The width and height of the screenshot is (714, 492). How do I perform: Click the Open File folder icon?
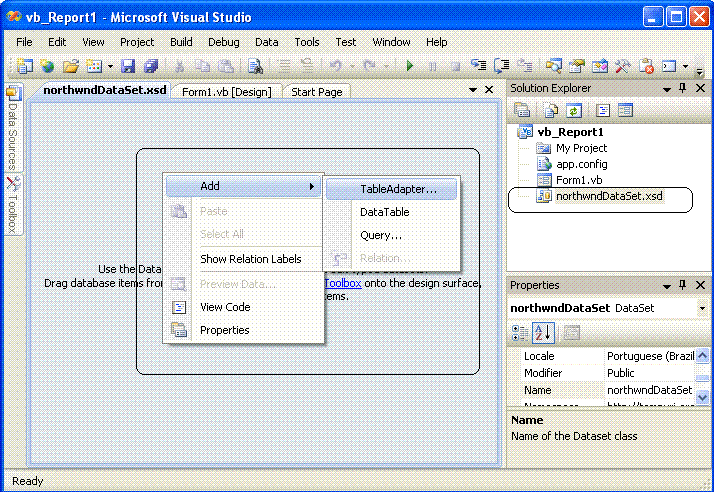click(71, 67)
